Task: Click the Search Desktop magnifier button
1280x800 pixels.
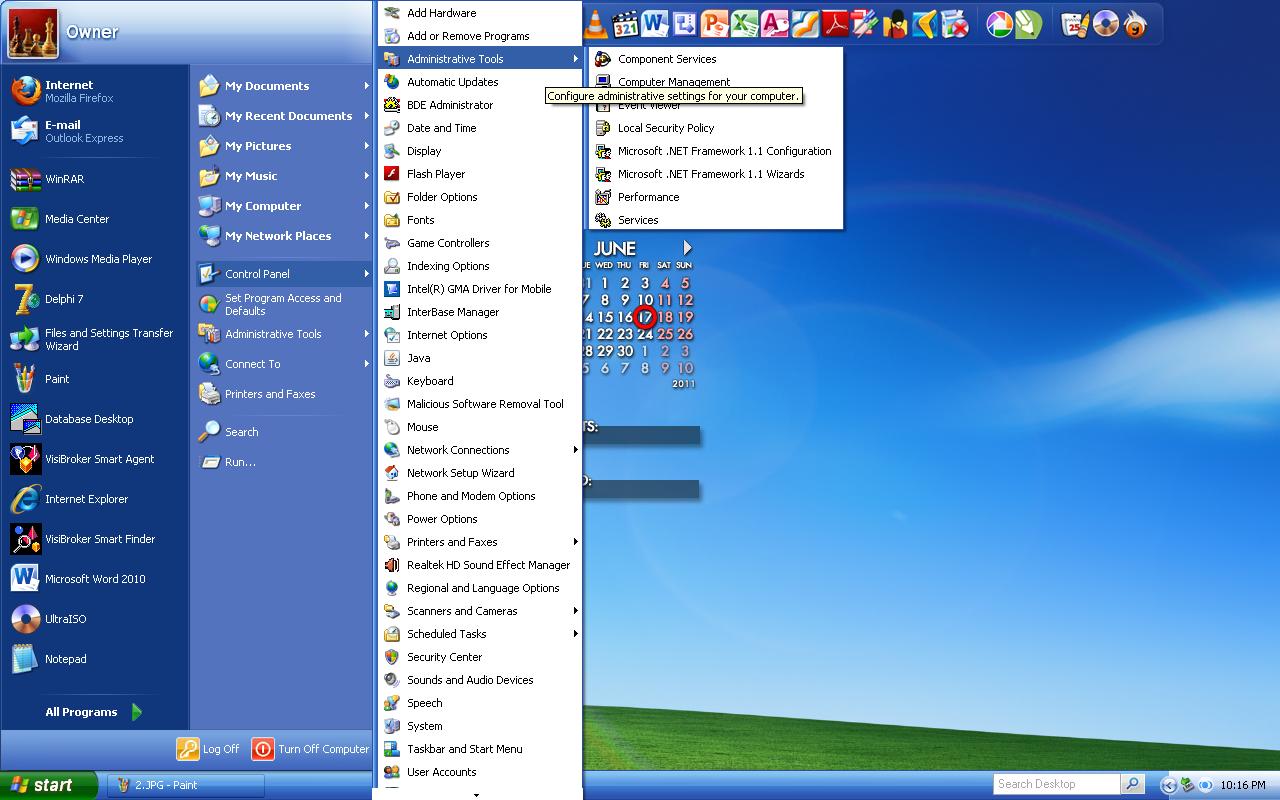Action: 1132,784
